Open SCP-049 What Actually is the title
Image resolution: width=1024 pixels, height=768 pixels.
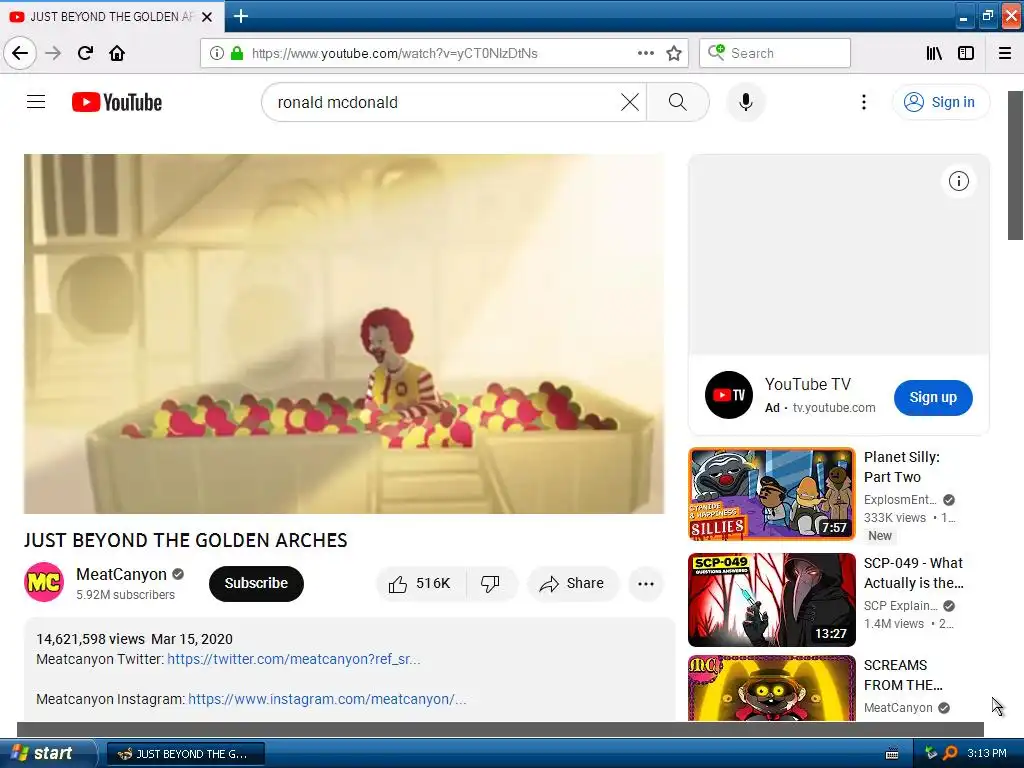914,573
